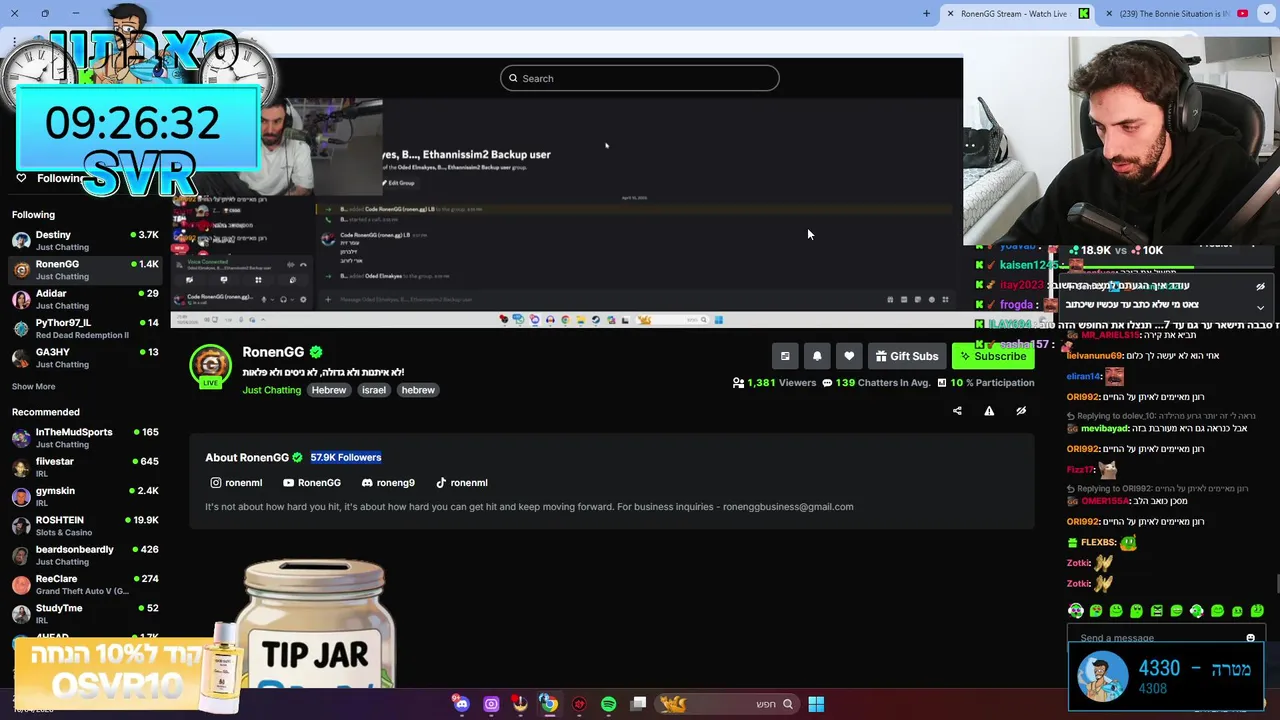Click the israel tag
1280x720 pixels.
[x=374, y=390]
